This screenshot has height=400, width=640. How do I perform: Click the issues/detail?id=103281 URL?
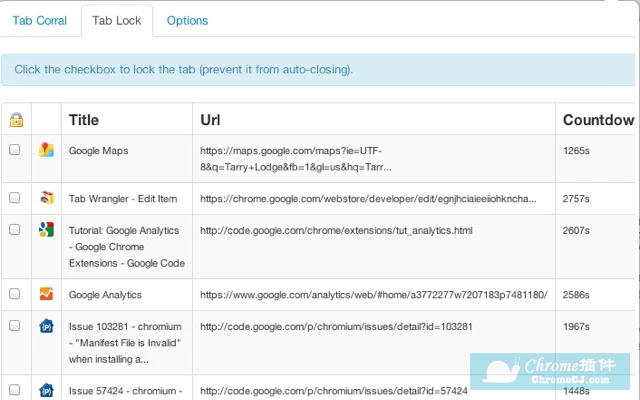tap(336, 327)
